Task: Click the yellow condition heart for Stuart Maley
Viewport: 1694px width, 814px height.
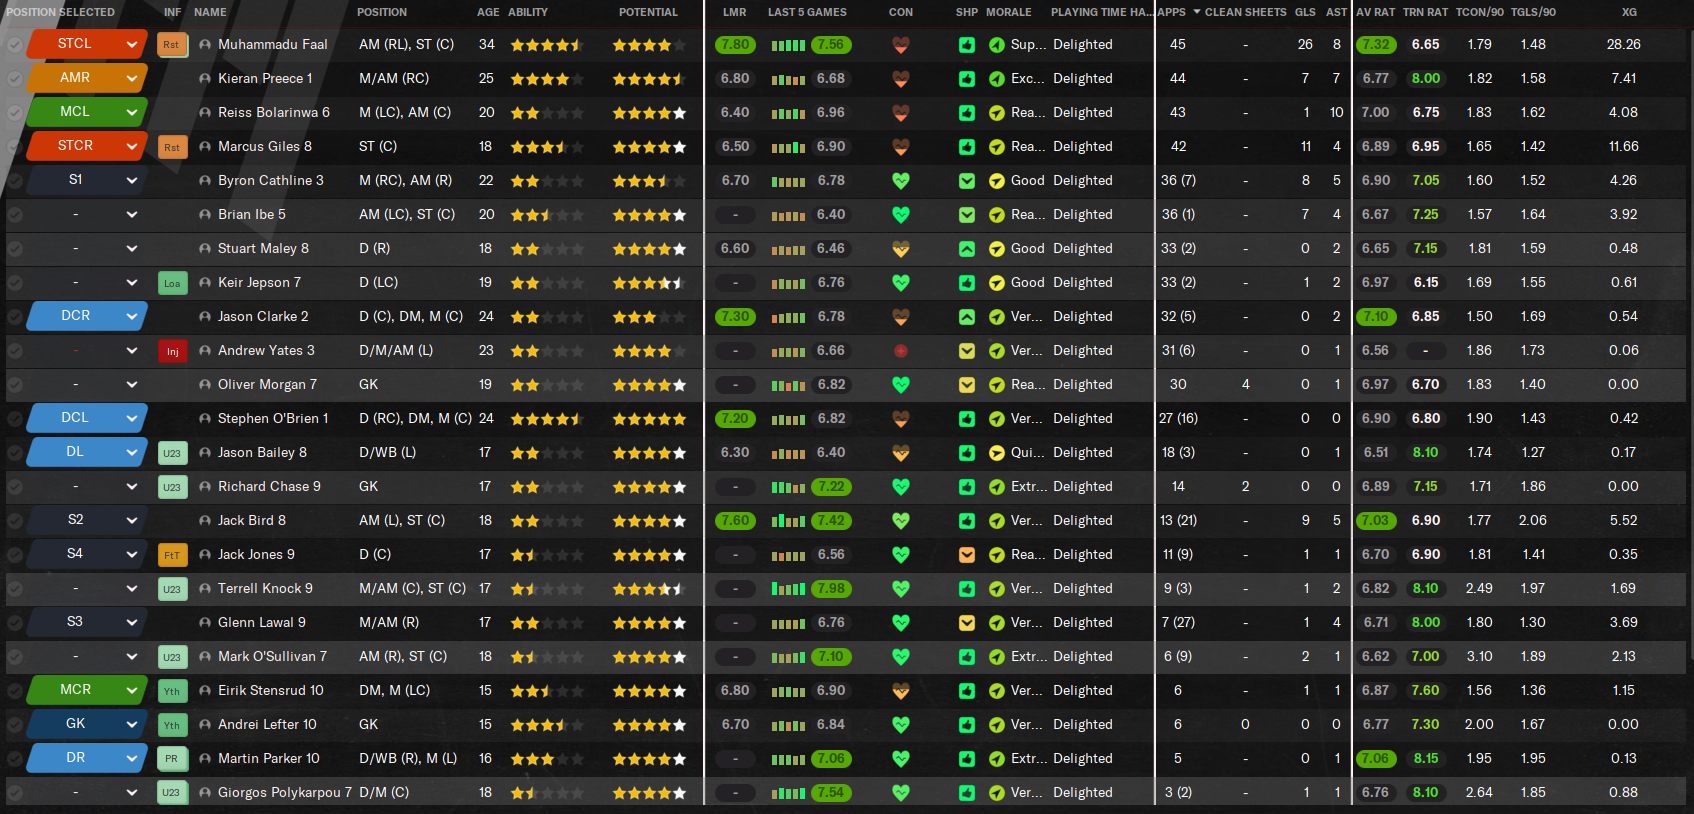Action: pyautogui.click(x=901, y=249)
